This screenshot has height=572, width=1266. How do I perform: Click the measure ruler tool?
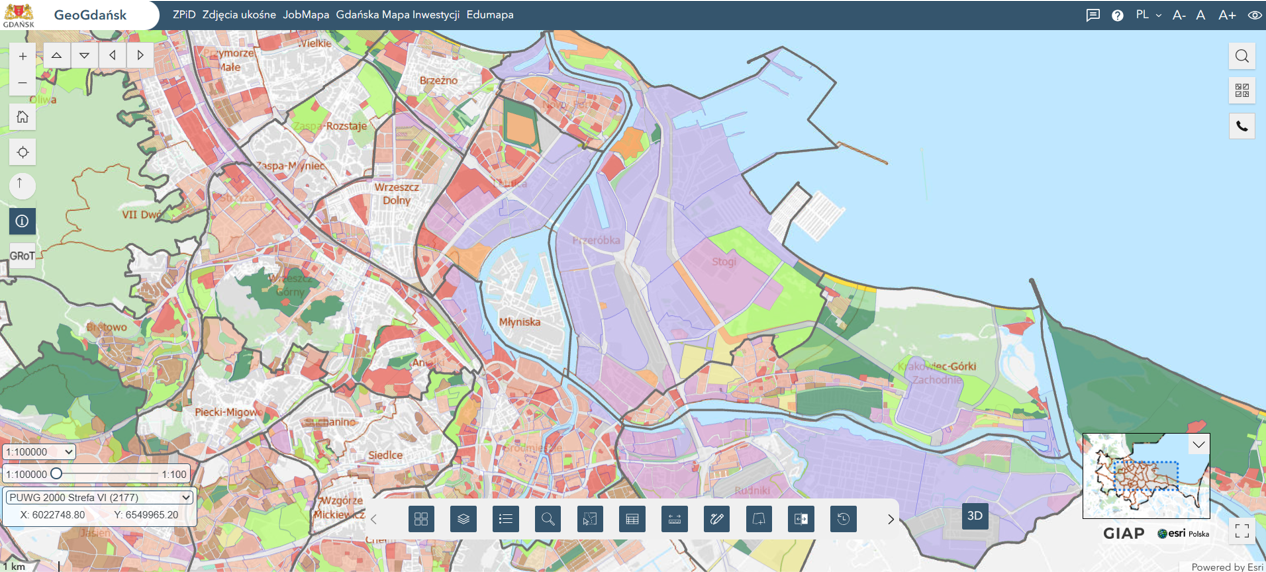pyautogui.click(x=675, y=519)
